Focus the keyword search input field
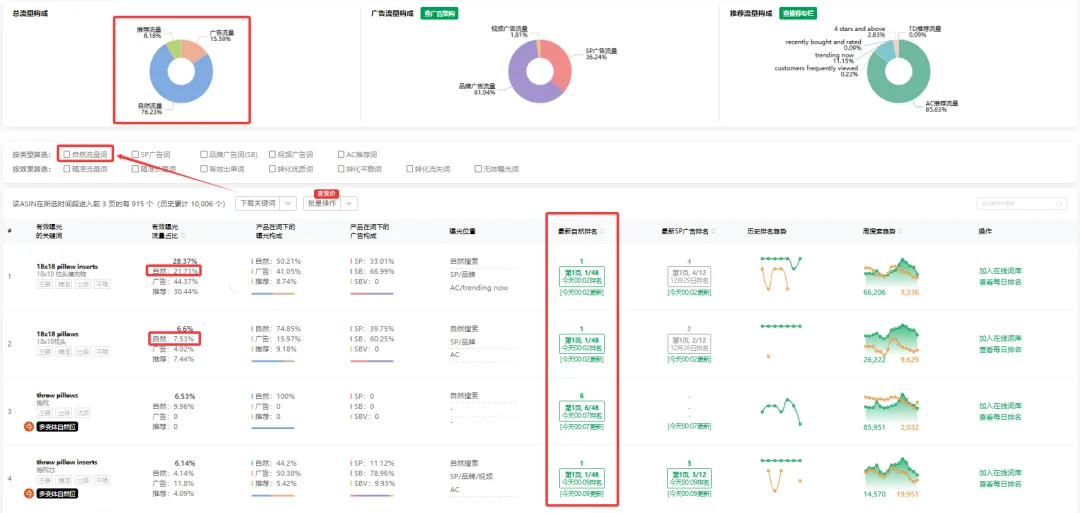The height and width of the screenshot is (513, 1080). click(x=1021, y=203)
